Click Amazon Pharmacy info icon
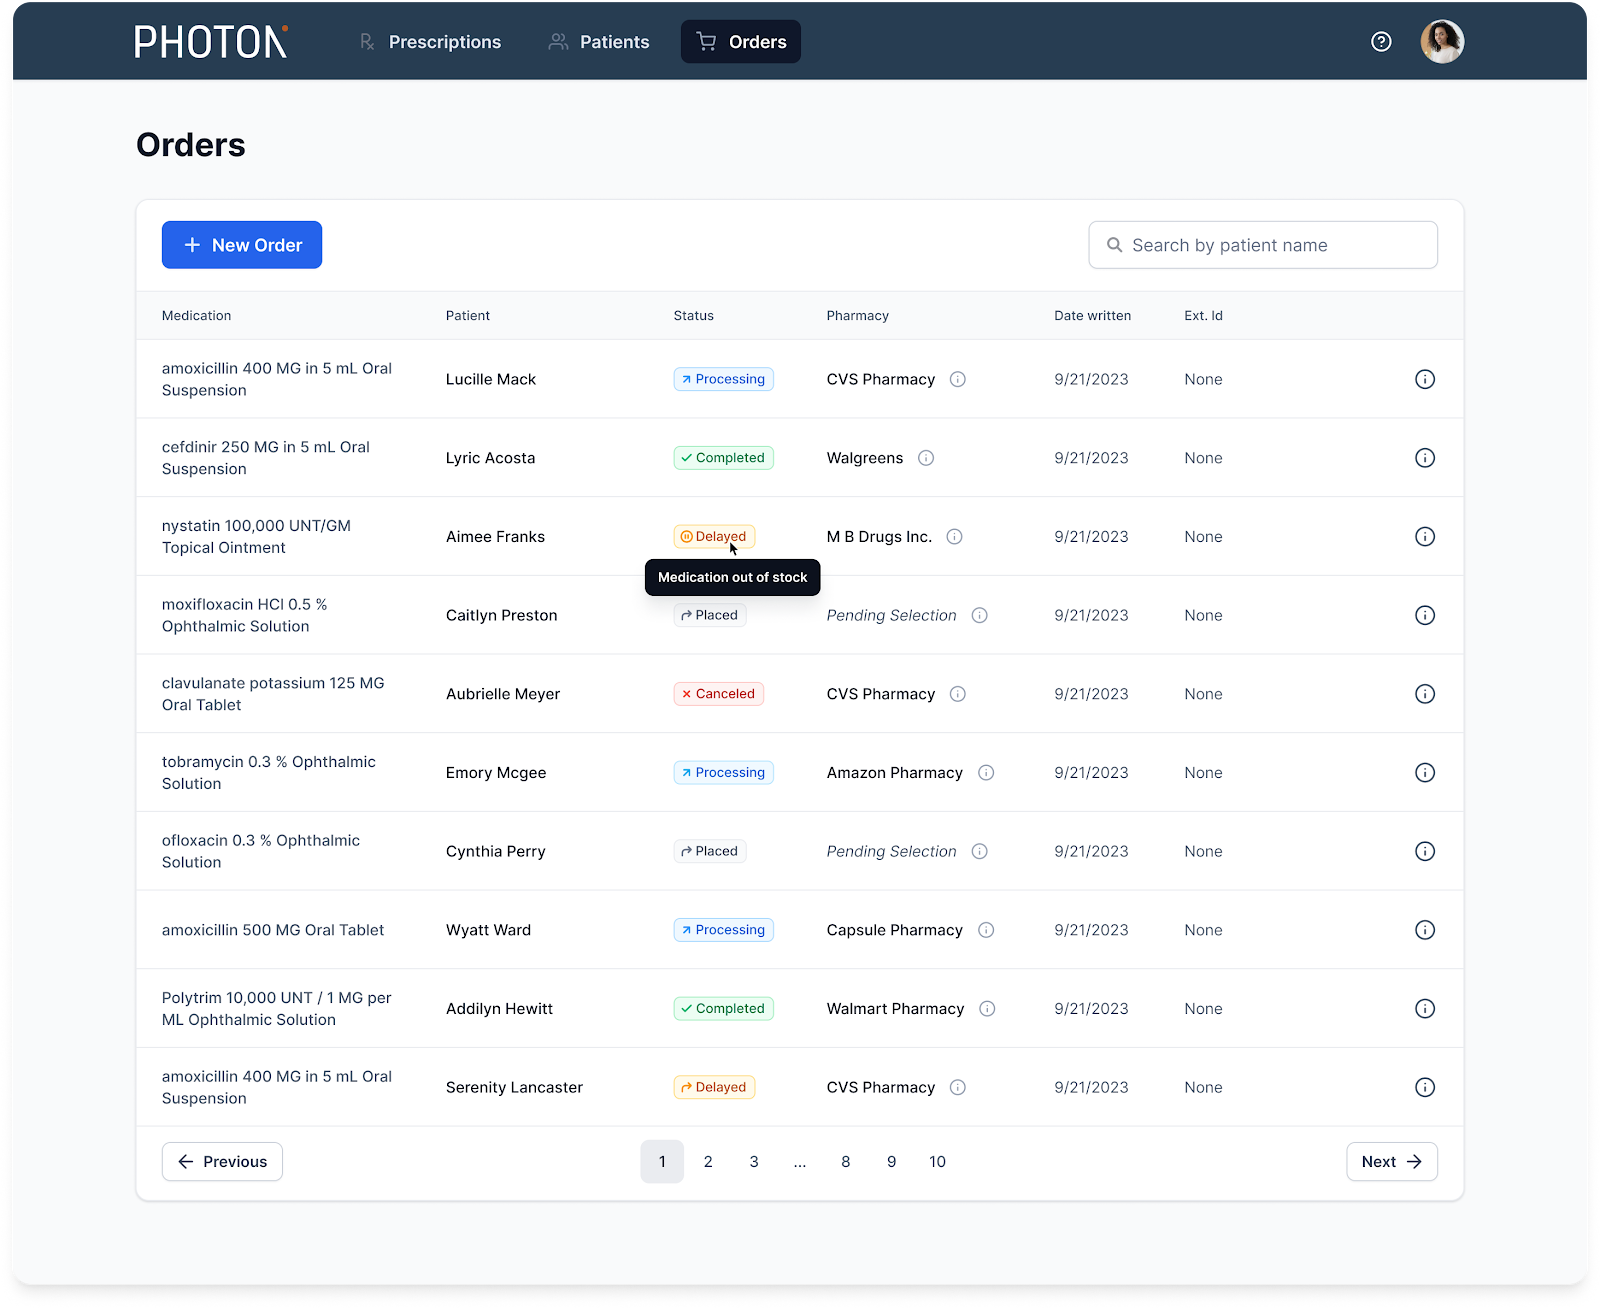 tap(986, 773)
